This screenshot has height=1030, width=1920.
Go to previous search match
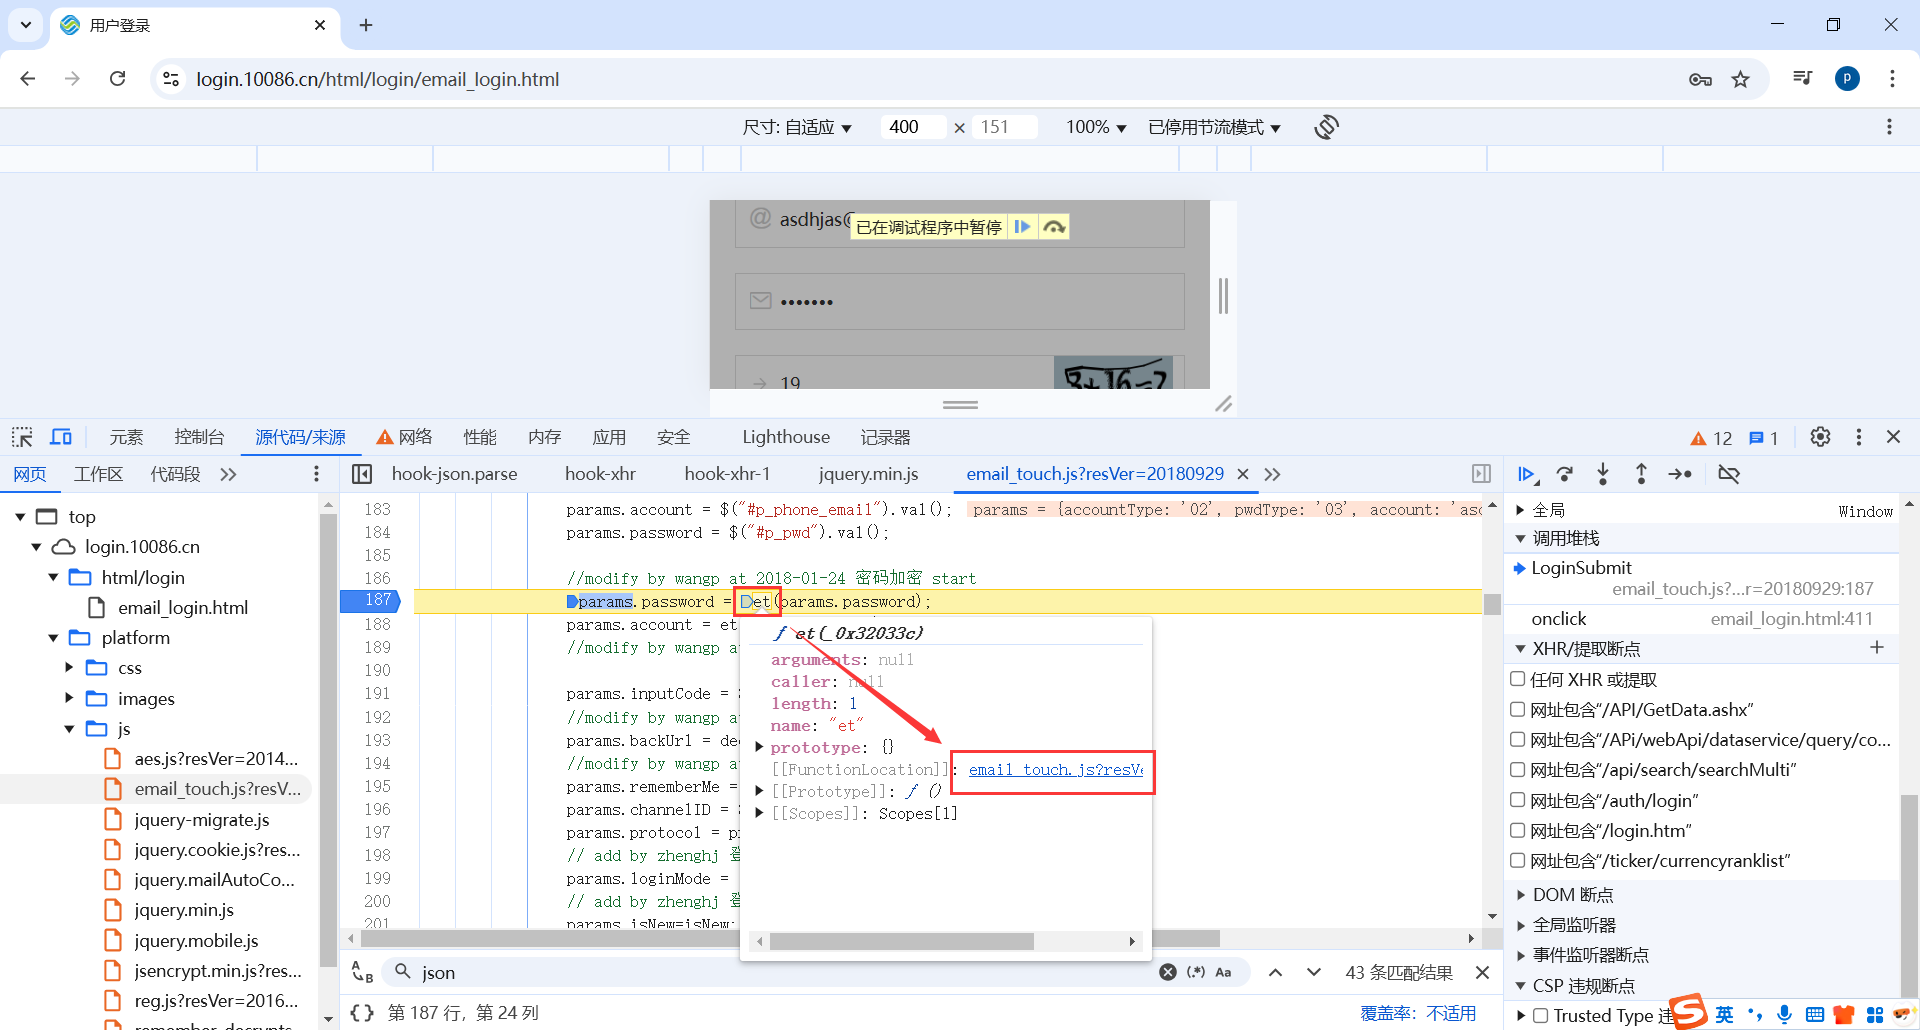(x=1276, y=972)
